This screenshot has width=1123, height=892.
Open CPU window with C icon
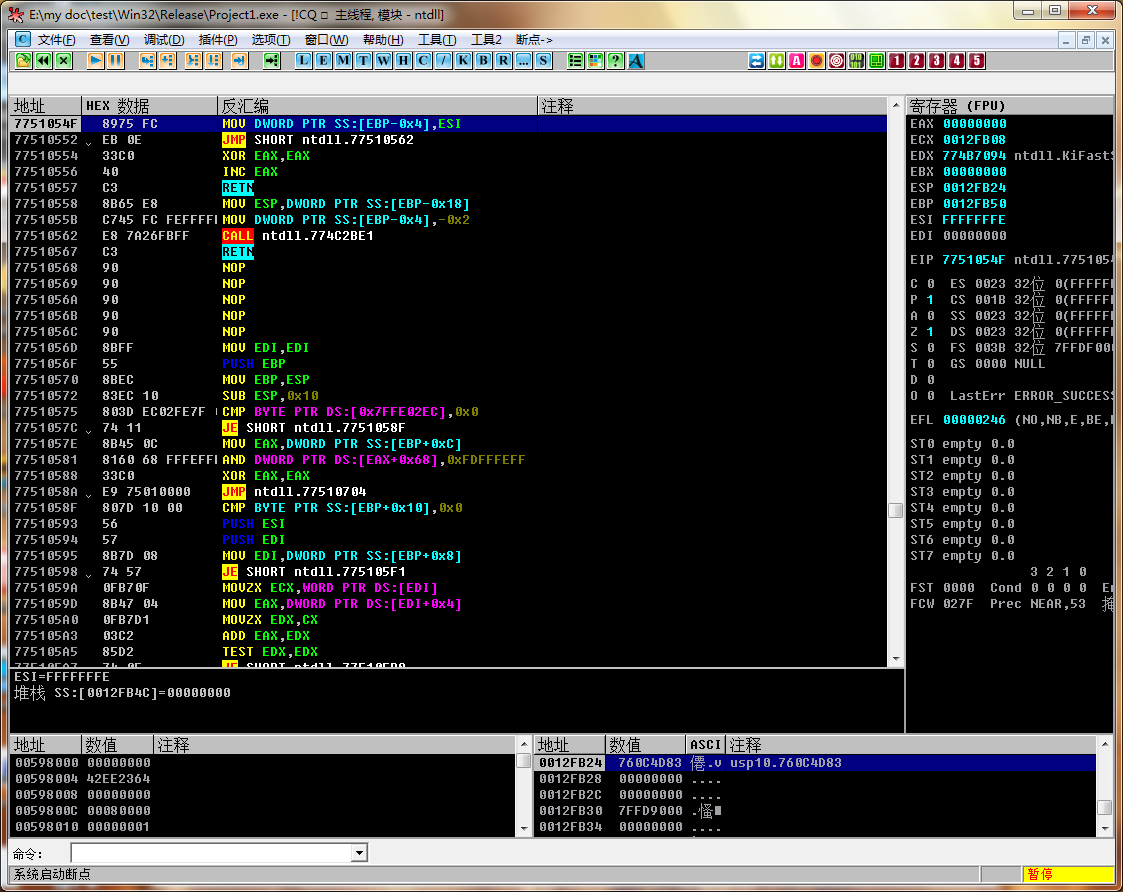[424, 61]
